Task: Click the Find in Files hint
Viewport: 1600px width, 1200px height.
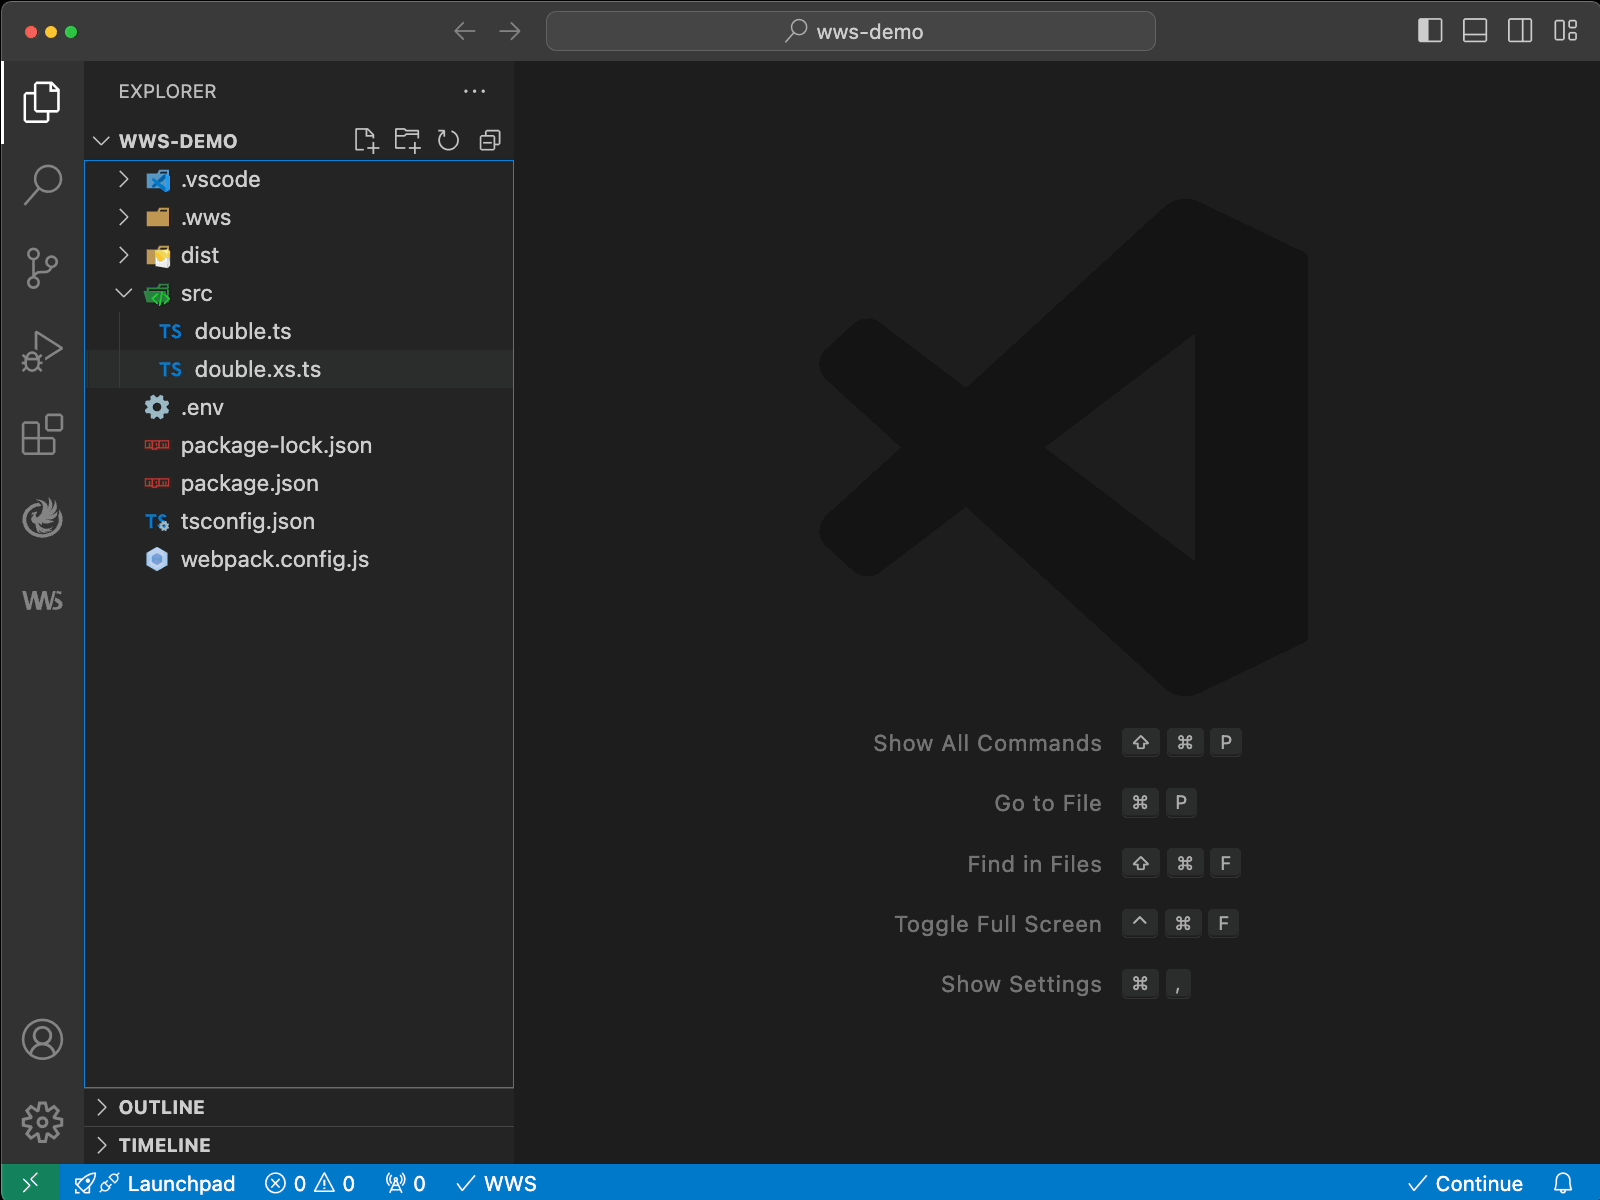Action: pyautogui.click(x=1034, y=864)
